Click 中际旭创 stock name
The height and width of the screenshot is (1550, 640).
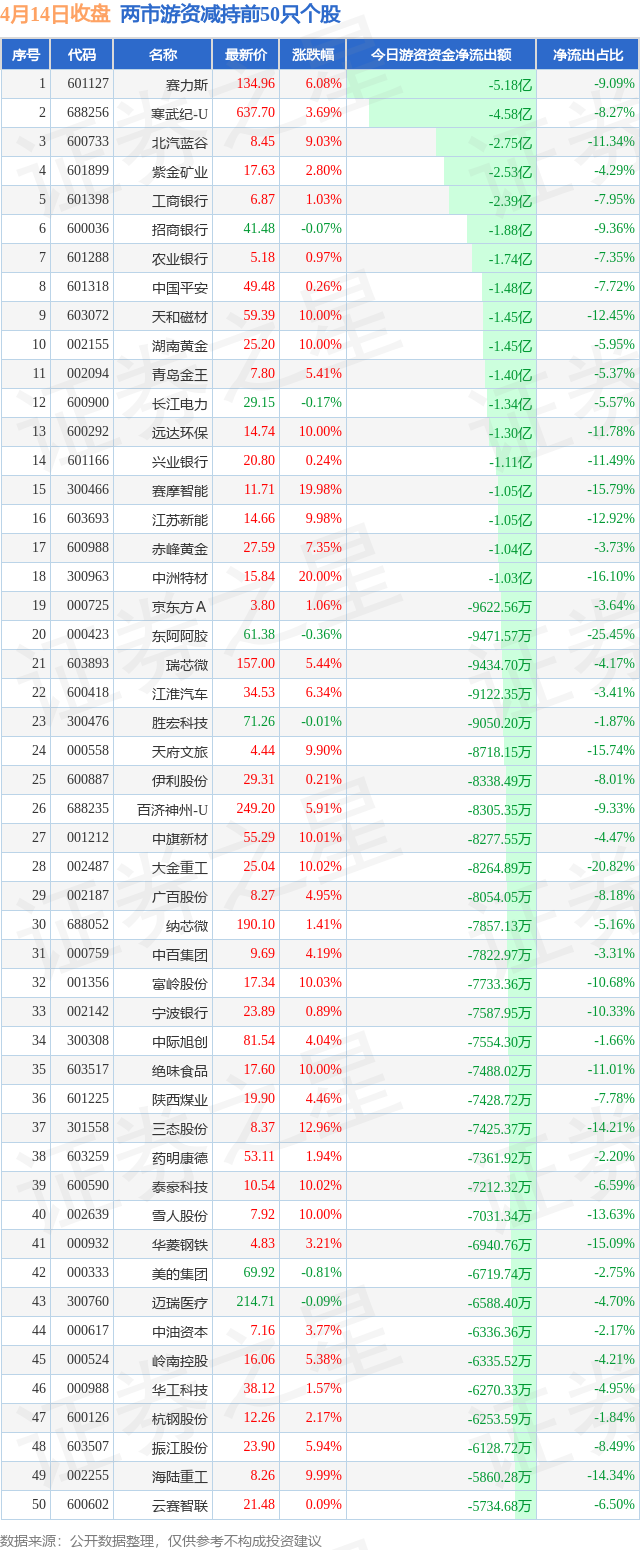(x=180, y=1042)
